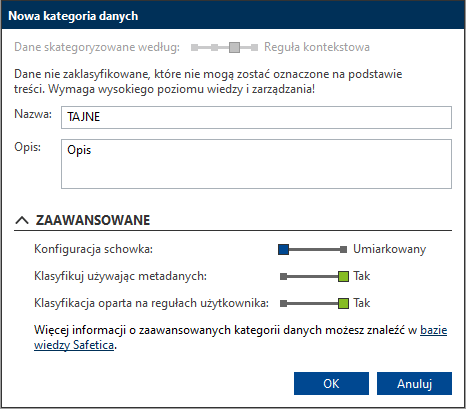Click green handle of regułach użytkownika toggle
The height and width of the screenshot is (409, 466).
pos(343,303)
